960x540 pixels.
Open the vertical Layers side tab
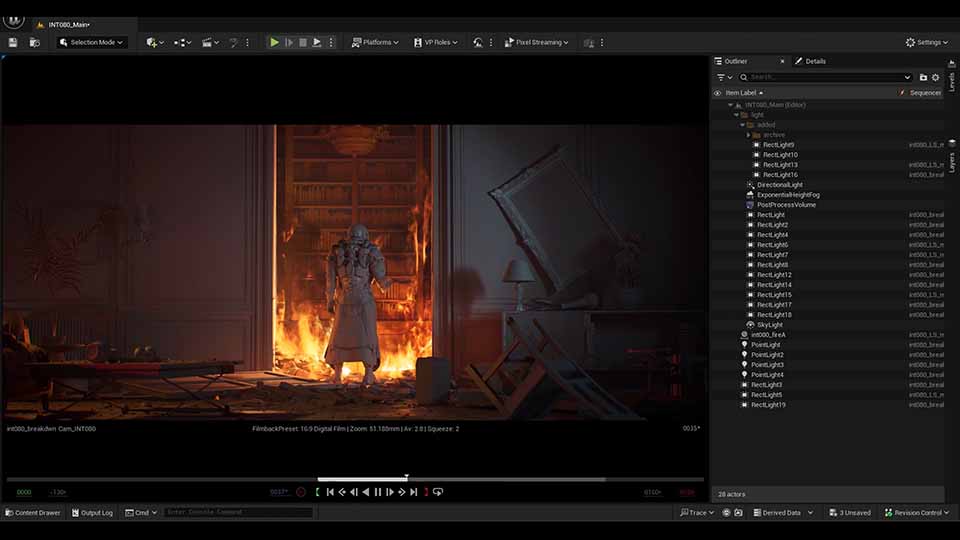click(x=952, y=161)
